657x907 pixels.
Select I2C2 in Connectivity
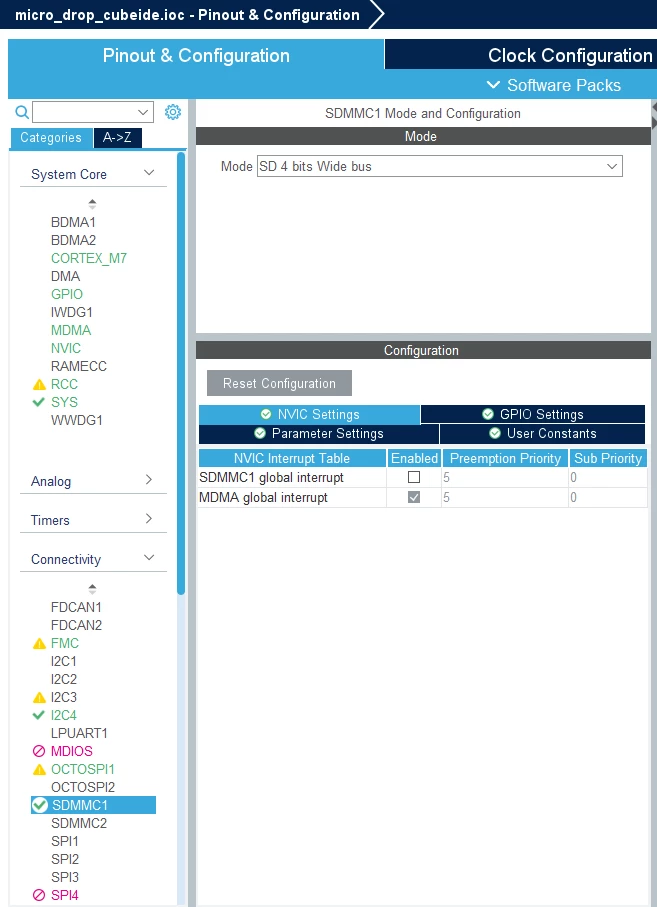64,679
